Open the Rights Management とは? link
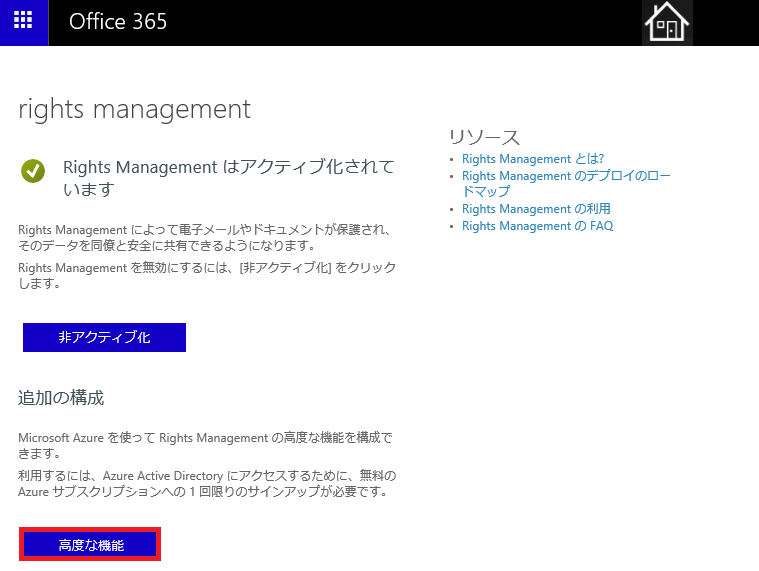Viewport: 759px width, 571px height. (x=533, y=159)
